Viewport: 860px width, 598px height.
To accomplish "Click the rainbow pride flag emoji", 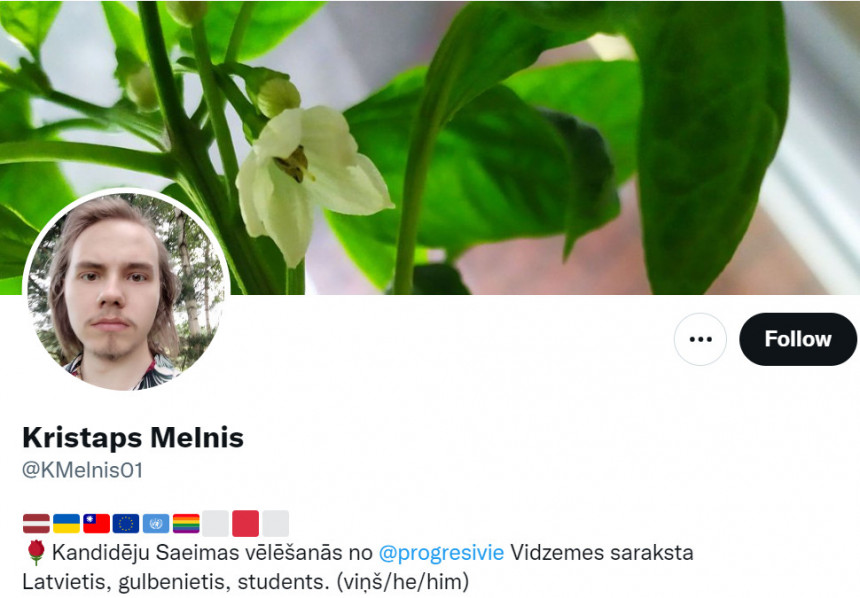I will point(186,523).
